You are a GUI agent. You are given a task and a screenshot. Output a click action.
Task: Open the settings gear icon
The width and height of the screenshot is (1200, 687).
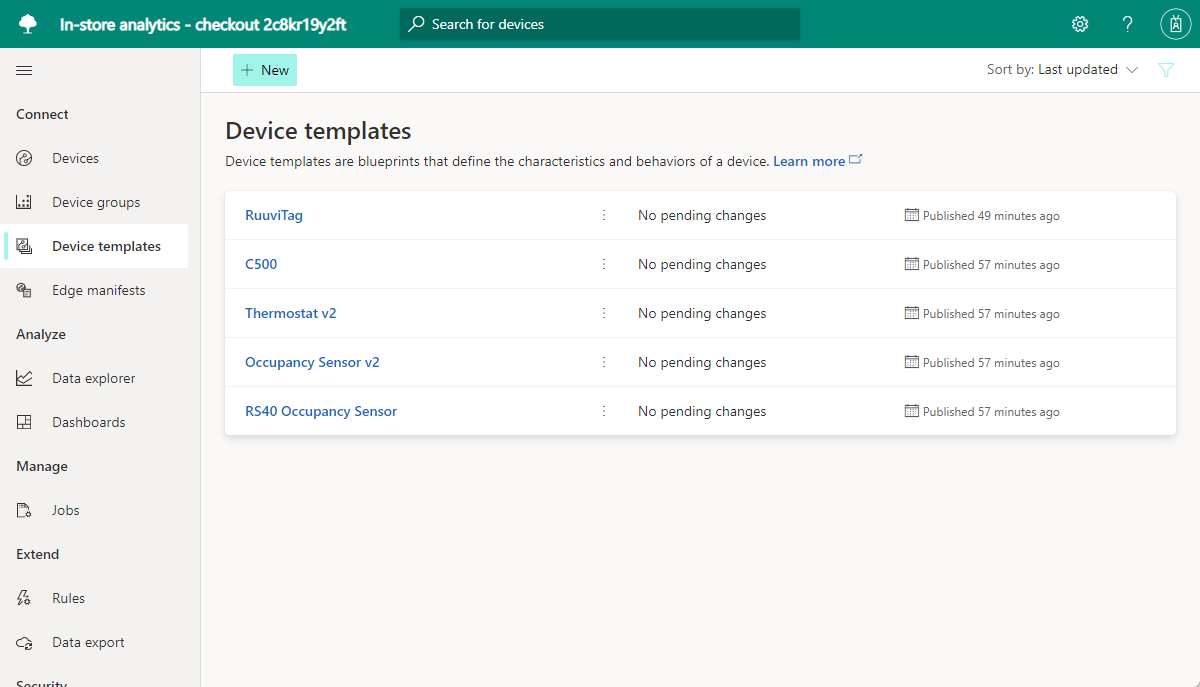pyautogui.click(x=1080, y=24)
